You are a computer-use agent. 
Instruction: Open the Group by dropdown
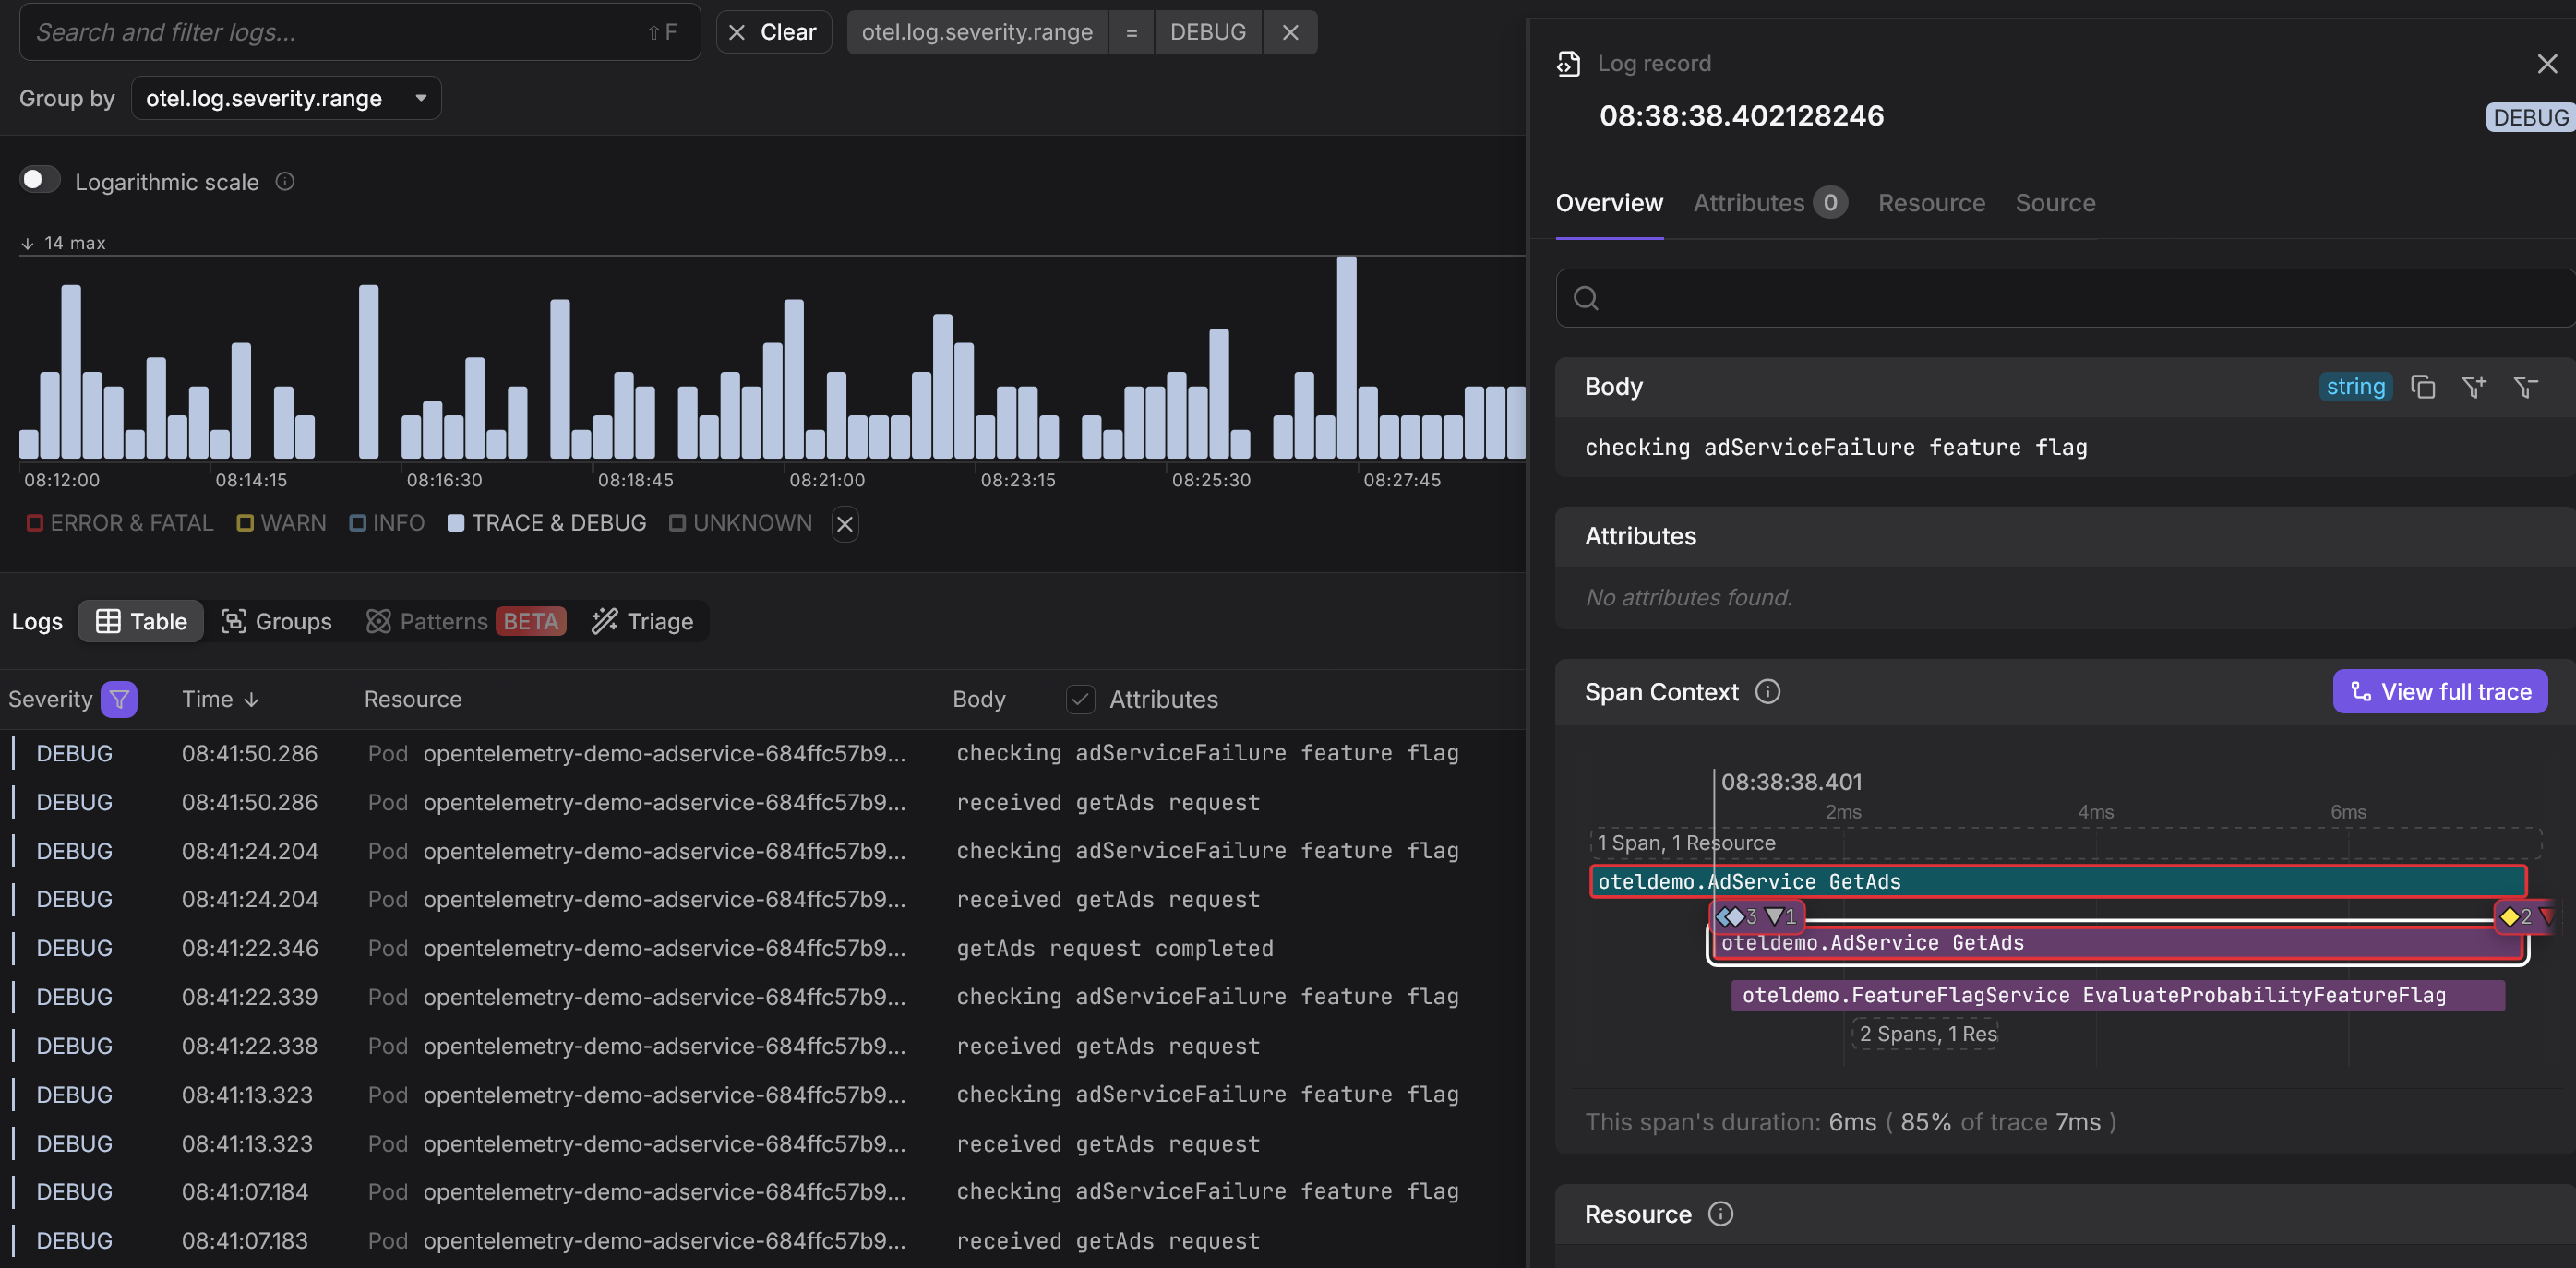click(x=285, y=98)
